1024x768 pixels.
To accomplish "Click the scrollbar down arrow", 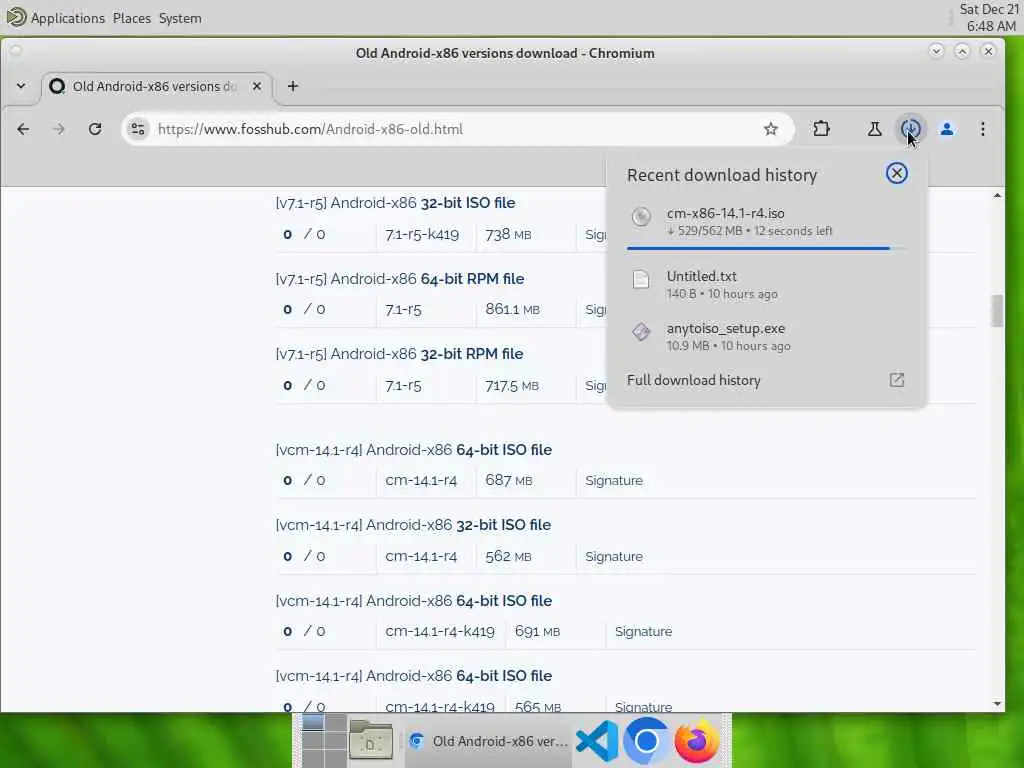I will [997, 704].
